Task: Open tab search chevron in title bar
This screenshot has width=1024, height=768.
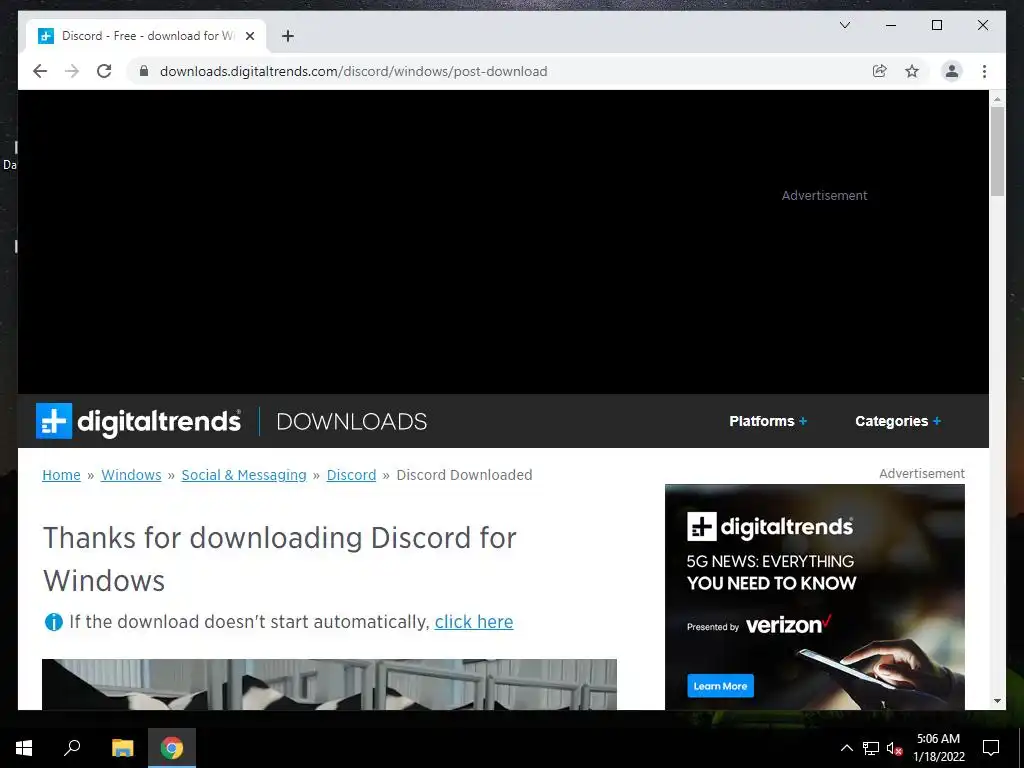Action: (844, 25)
